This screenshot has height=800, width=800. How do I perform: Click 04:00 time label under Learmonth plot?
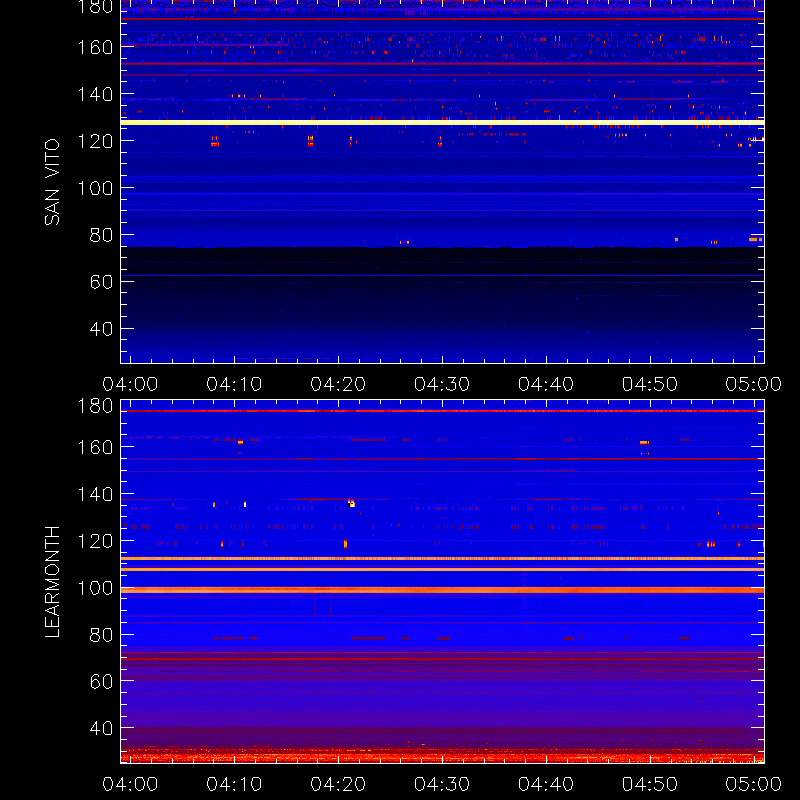(x=130, y=784)
